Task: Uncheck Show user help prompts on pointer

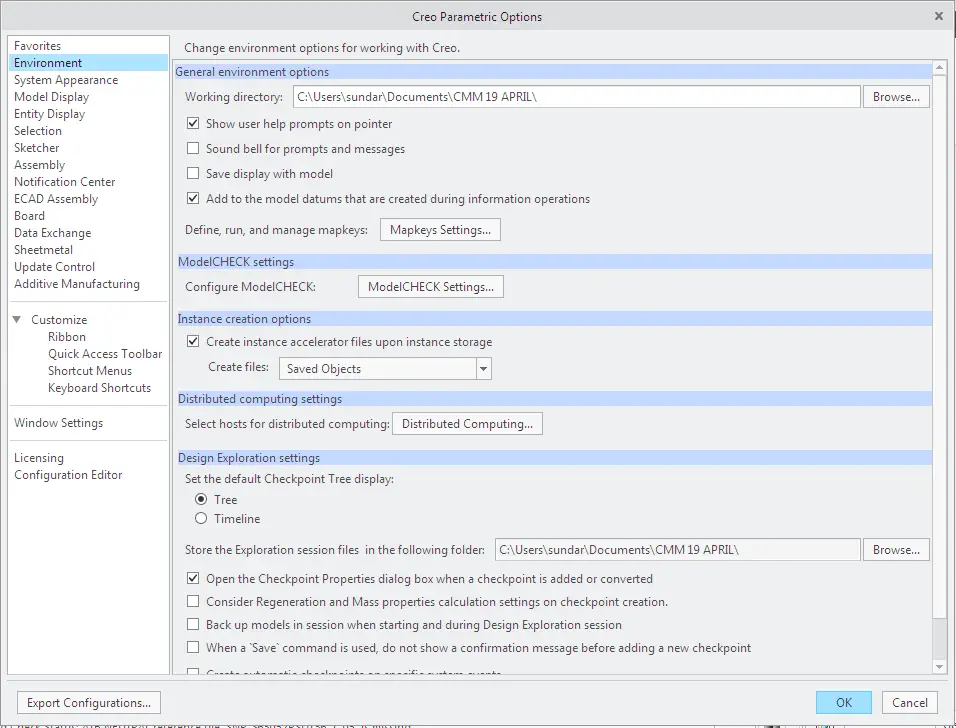Action: point(194,124)
